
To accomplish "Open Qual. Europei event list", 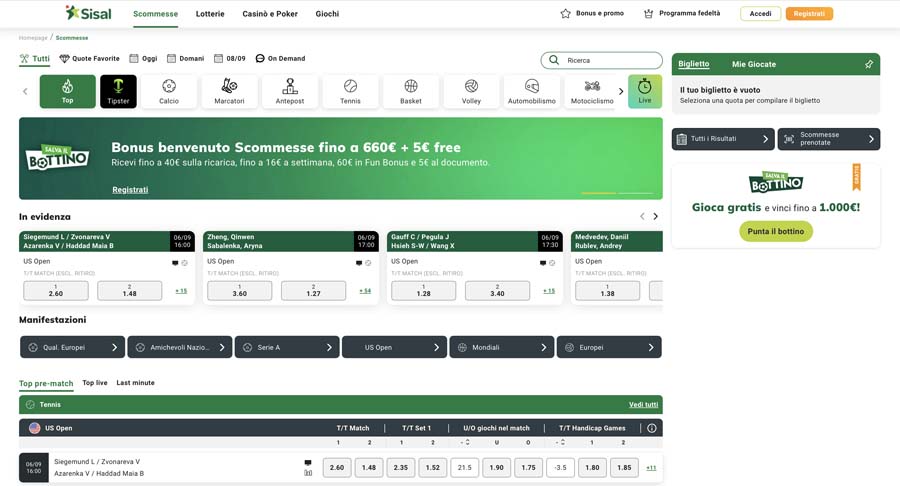I will tap(72, 347).
